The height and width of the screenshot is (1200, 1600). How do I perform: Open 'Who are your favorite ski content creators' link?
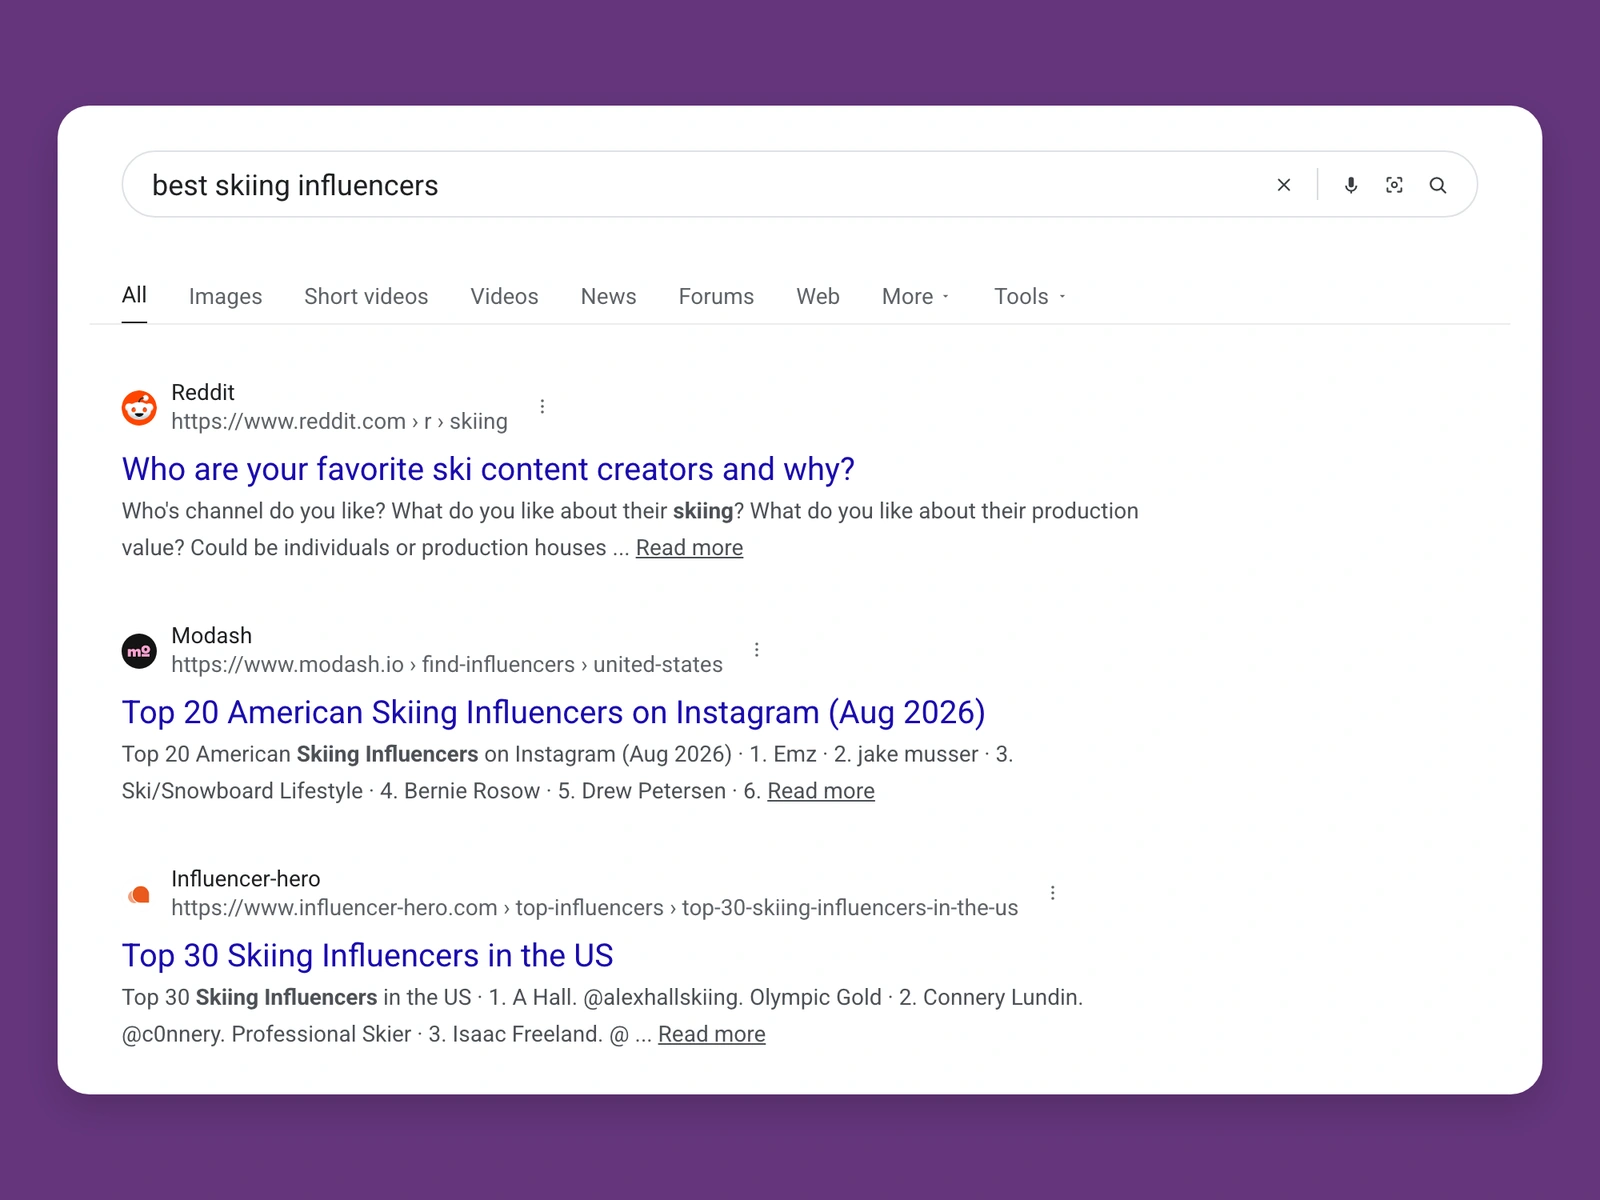(488, 469)
